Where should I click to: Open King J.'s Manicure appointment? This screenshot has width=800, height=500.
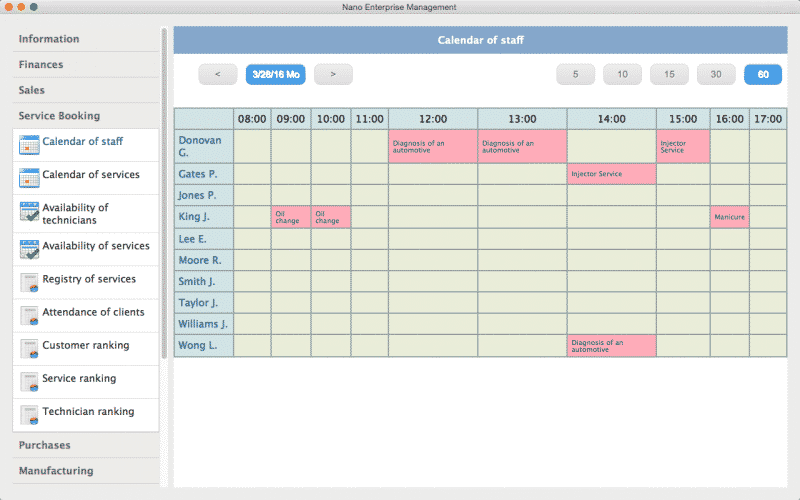pyautogui.click(x=729, y=217)
